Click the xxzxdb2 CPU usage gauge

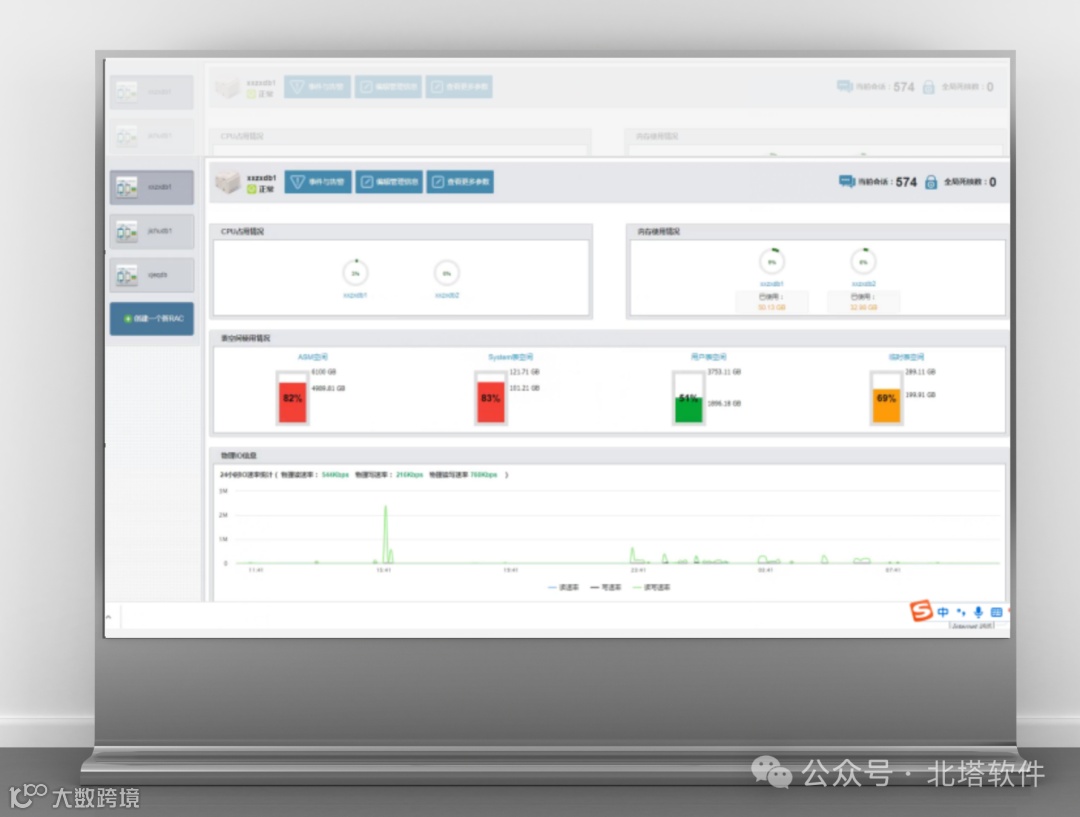446,273
